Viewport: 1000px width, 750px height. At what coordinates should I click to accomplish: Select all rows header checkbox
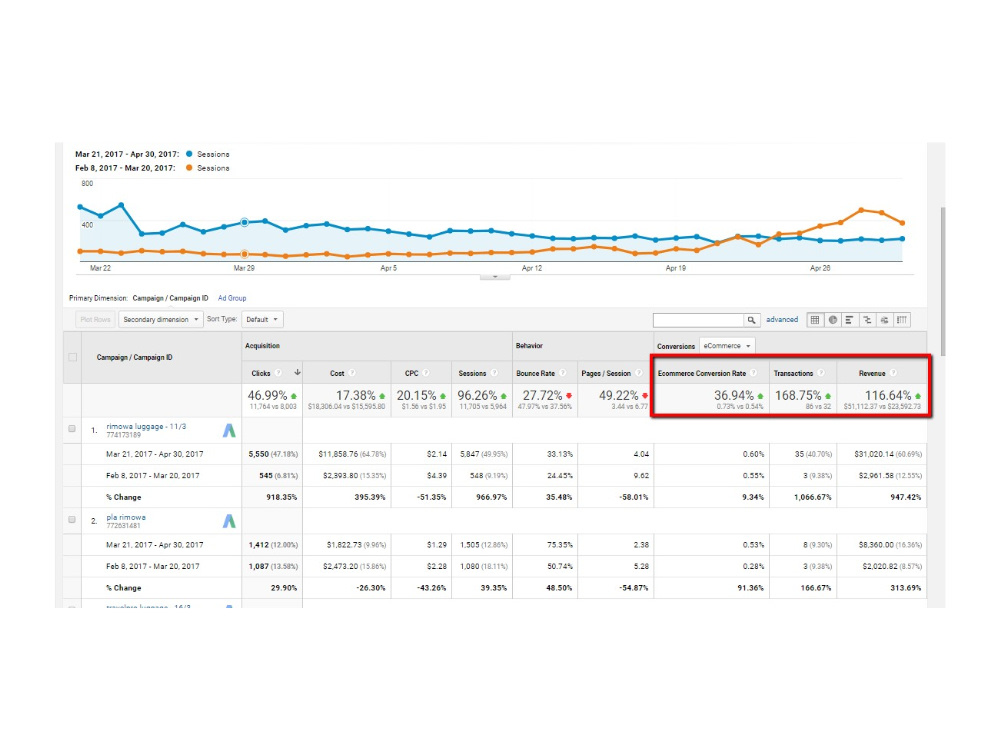(73, 357)
